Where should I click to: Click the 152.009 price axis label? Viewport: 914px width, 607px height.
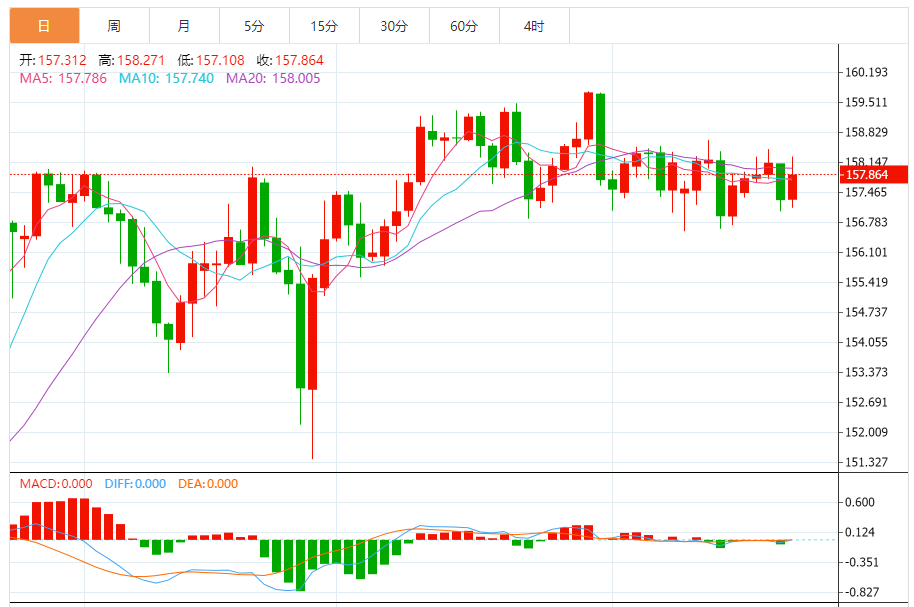pyautogui.click(x=866, y=432)
